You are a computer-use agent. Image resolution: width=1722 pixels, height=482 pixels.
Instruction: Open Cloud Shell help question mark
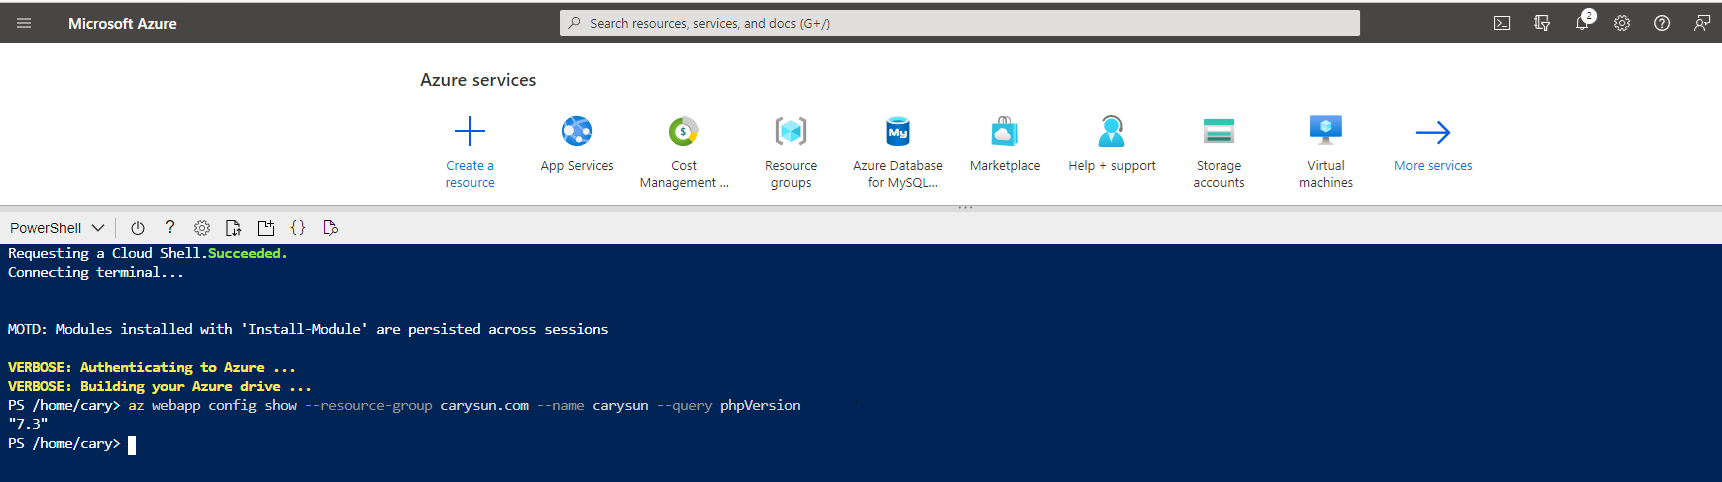[170, 227]
